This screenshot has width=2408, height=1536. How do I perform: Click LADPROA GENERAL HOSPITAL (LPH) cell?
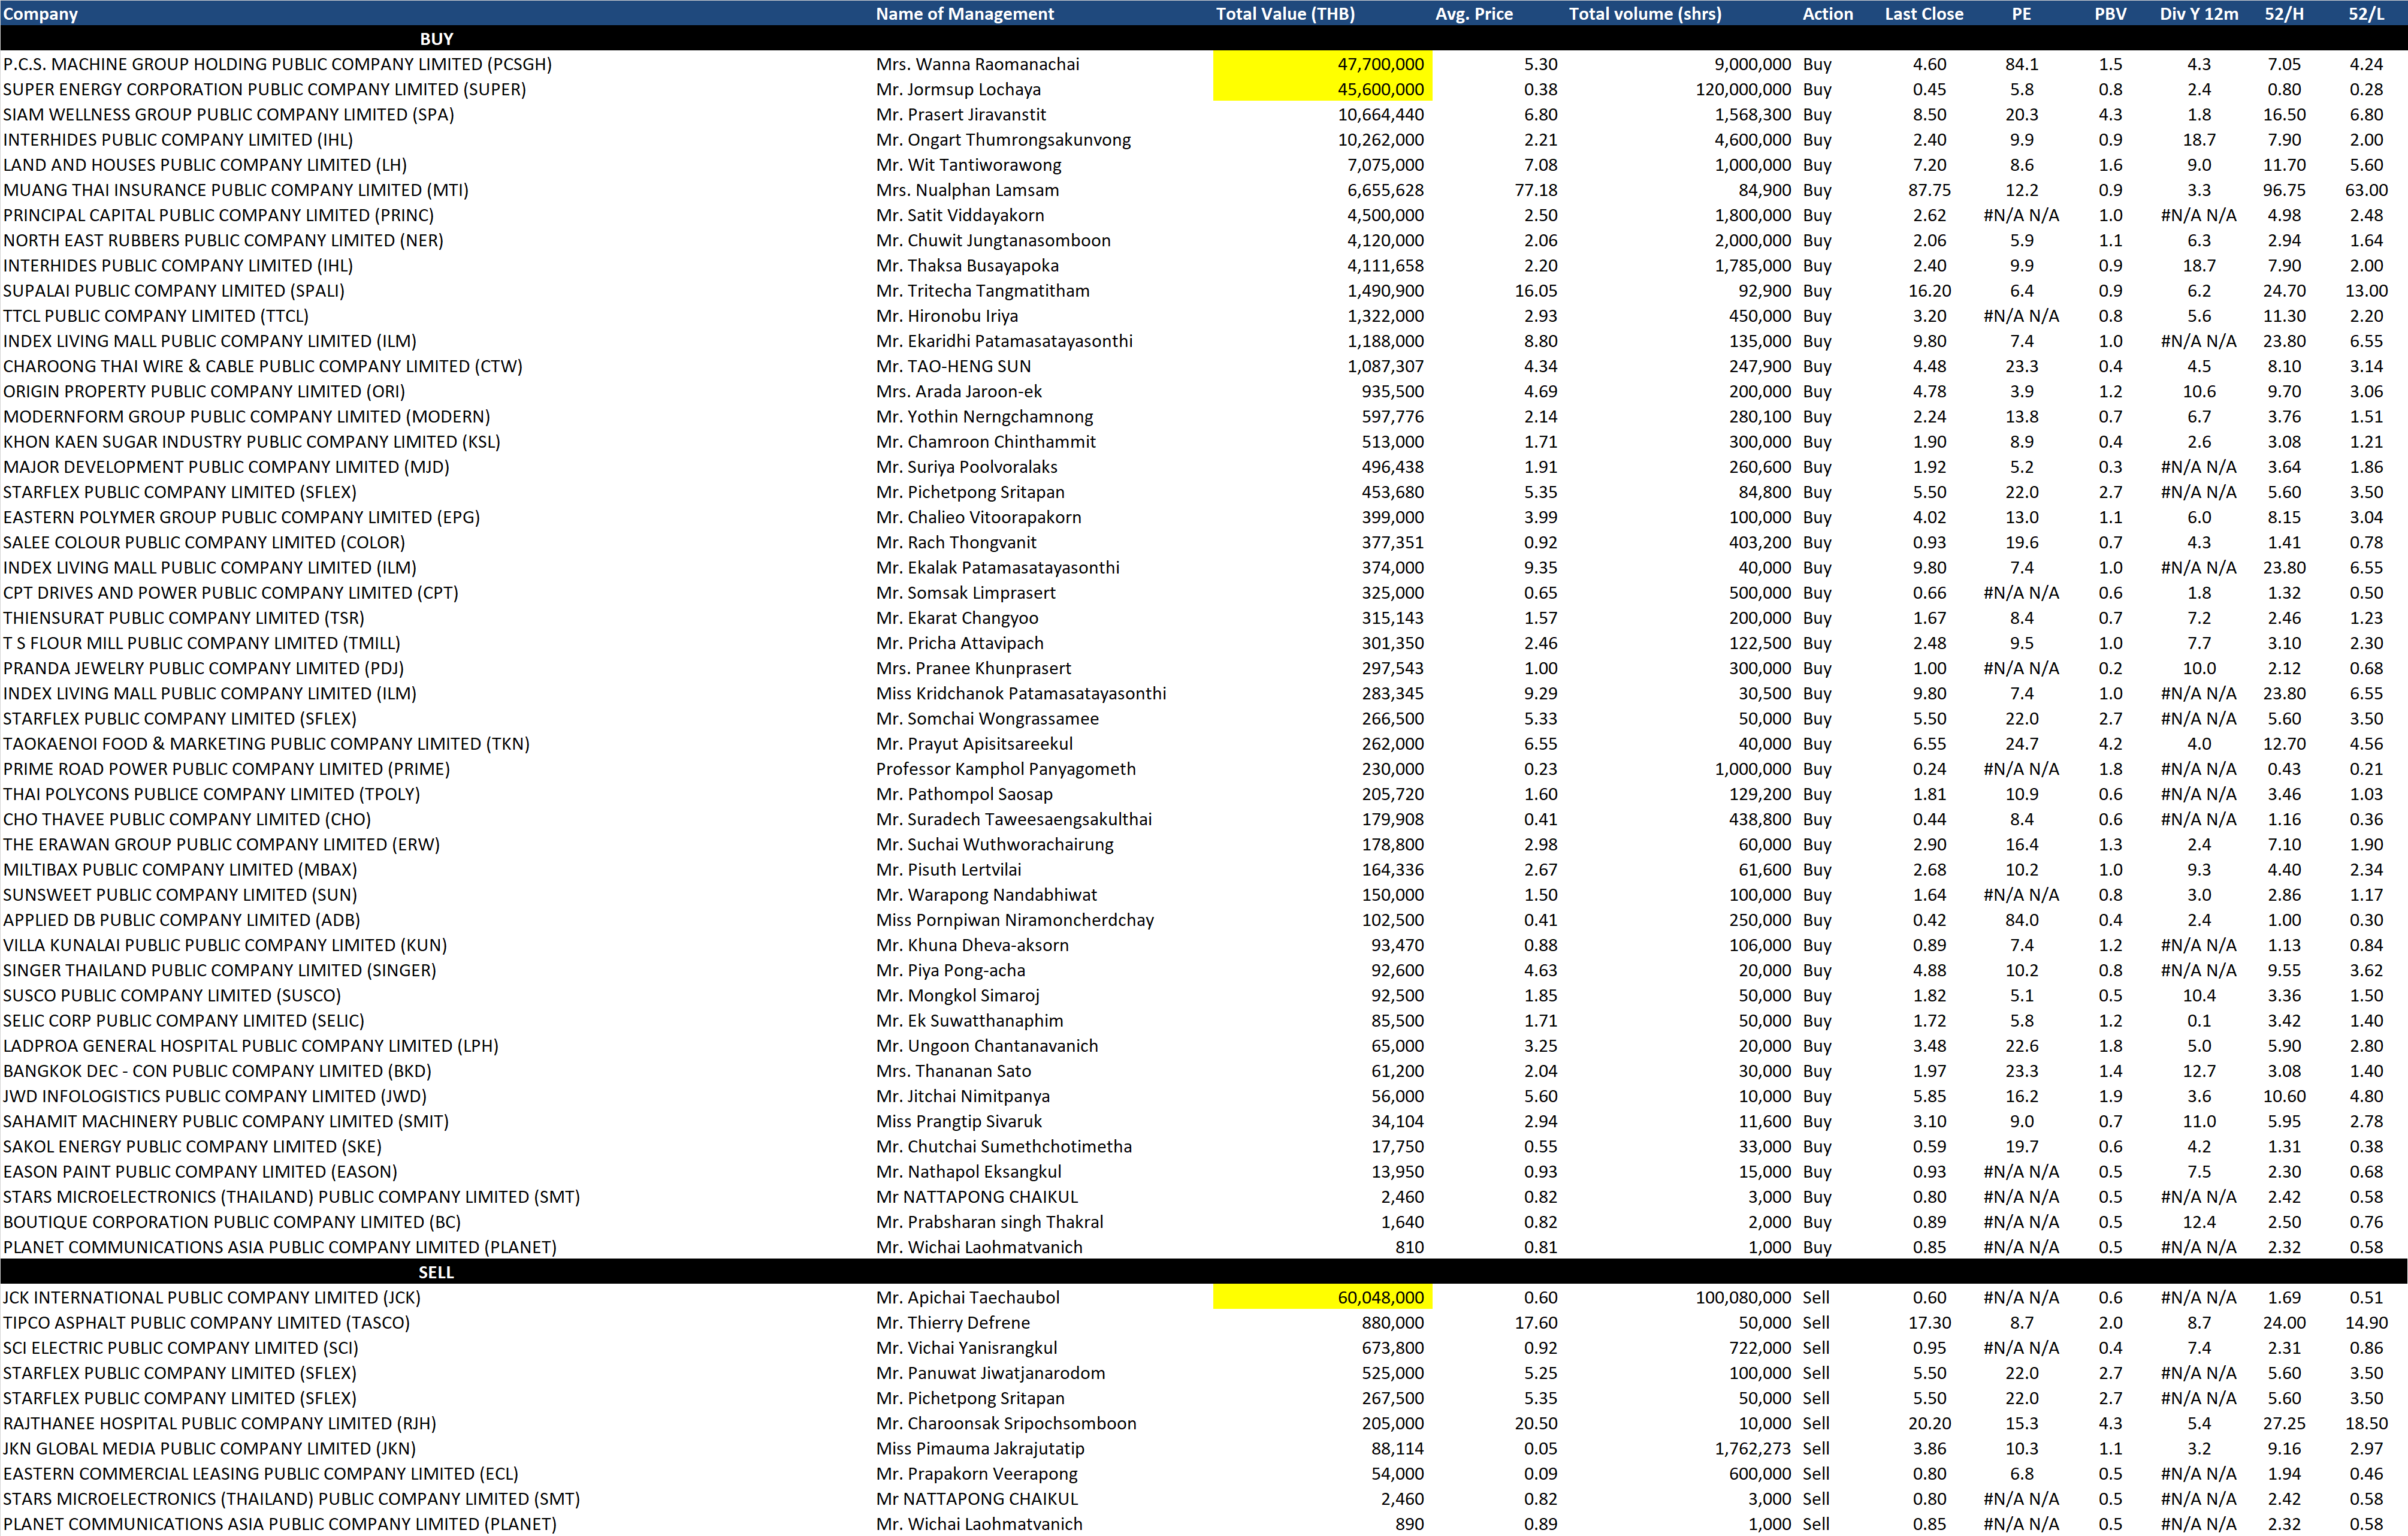250,1046
